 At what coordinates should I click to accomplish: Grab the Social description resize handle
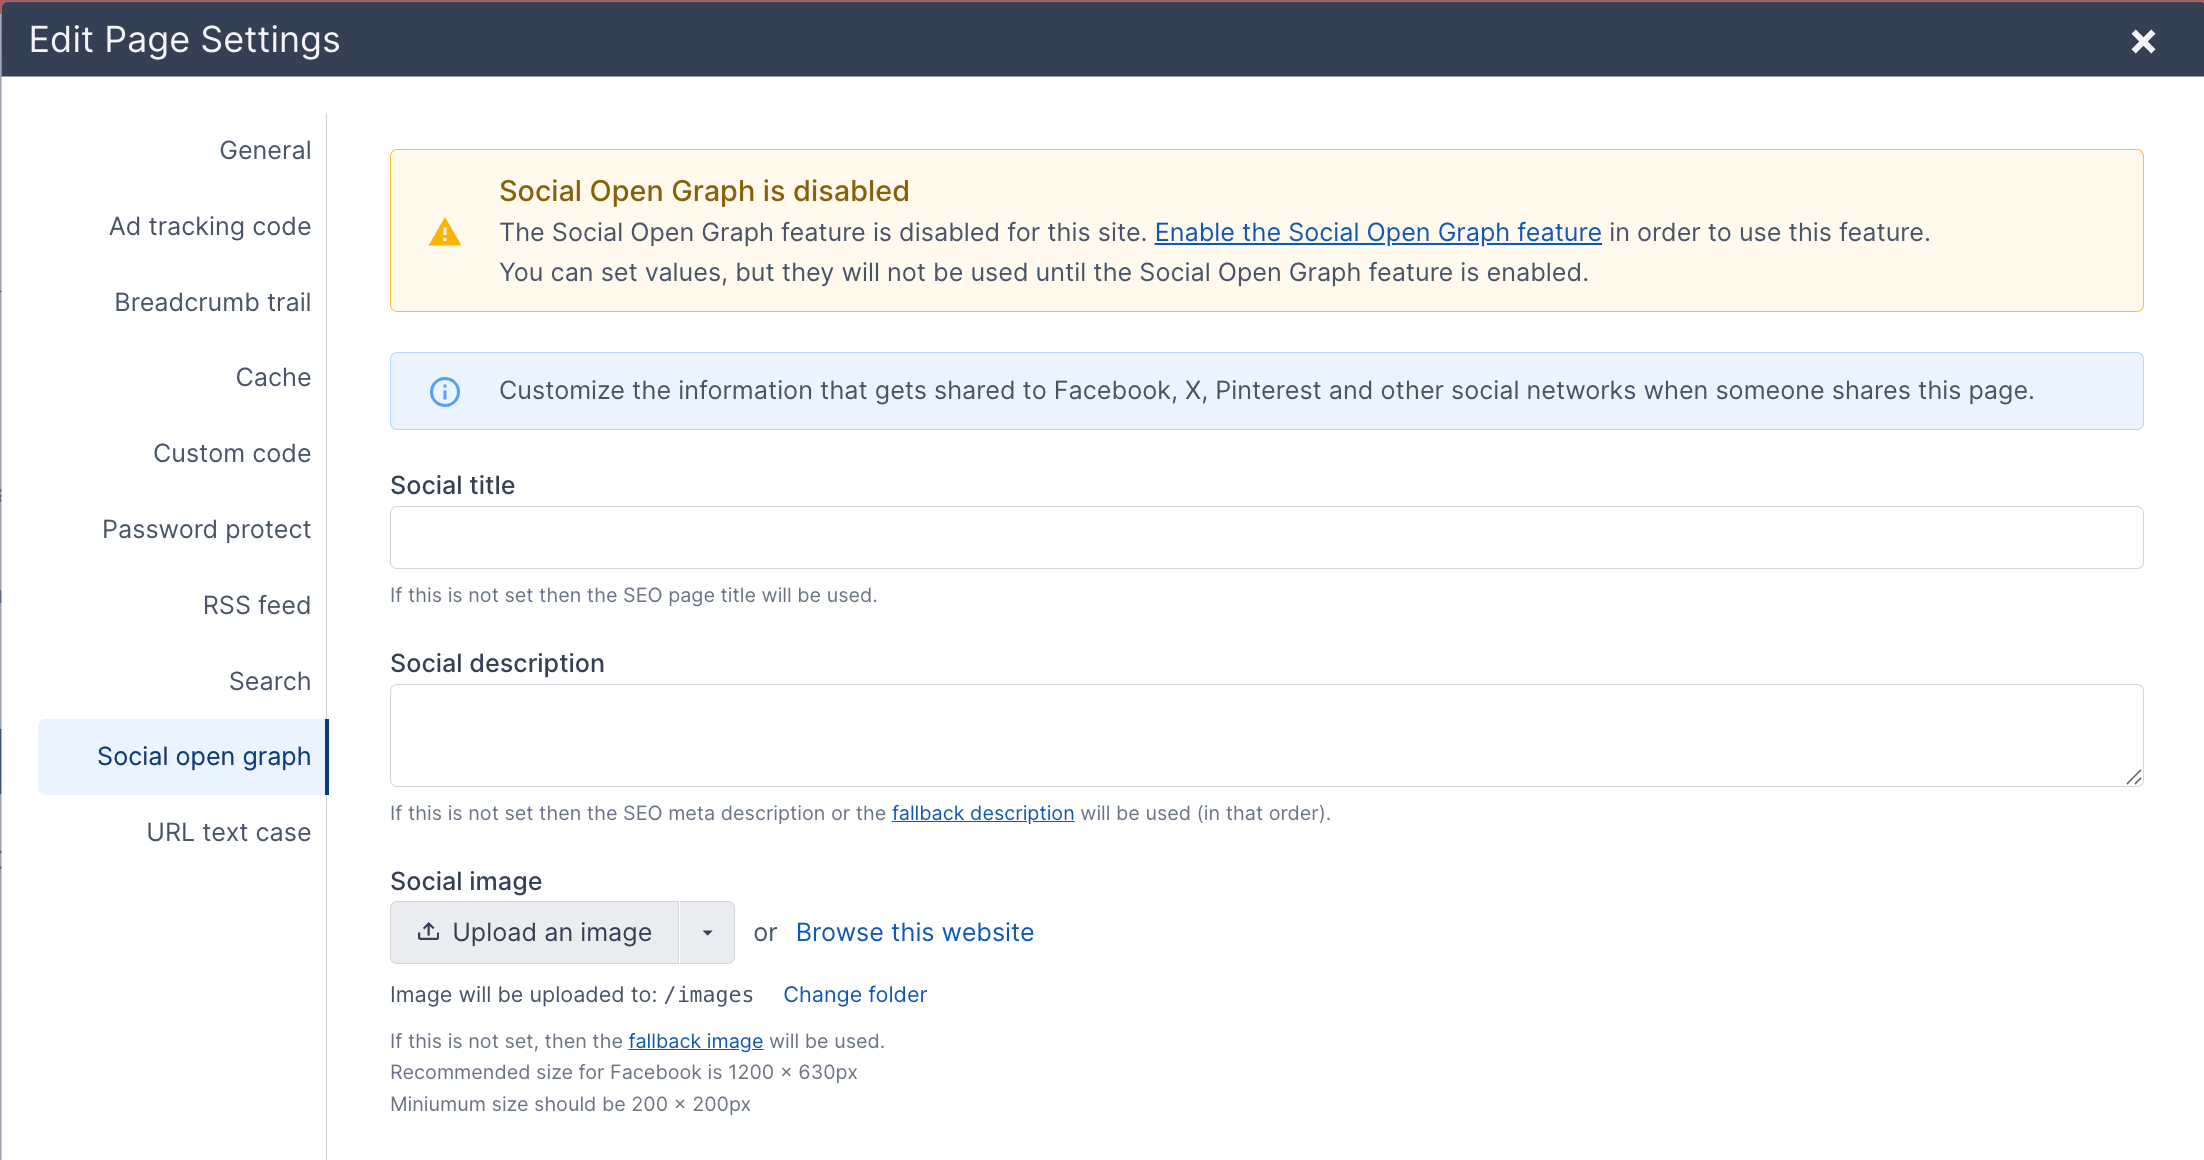point(2133,777)
